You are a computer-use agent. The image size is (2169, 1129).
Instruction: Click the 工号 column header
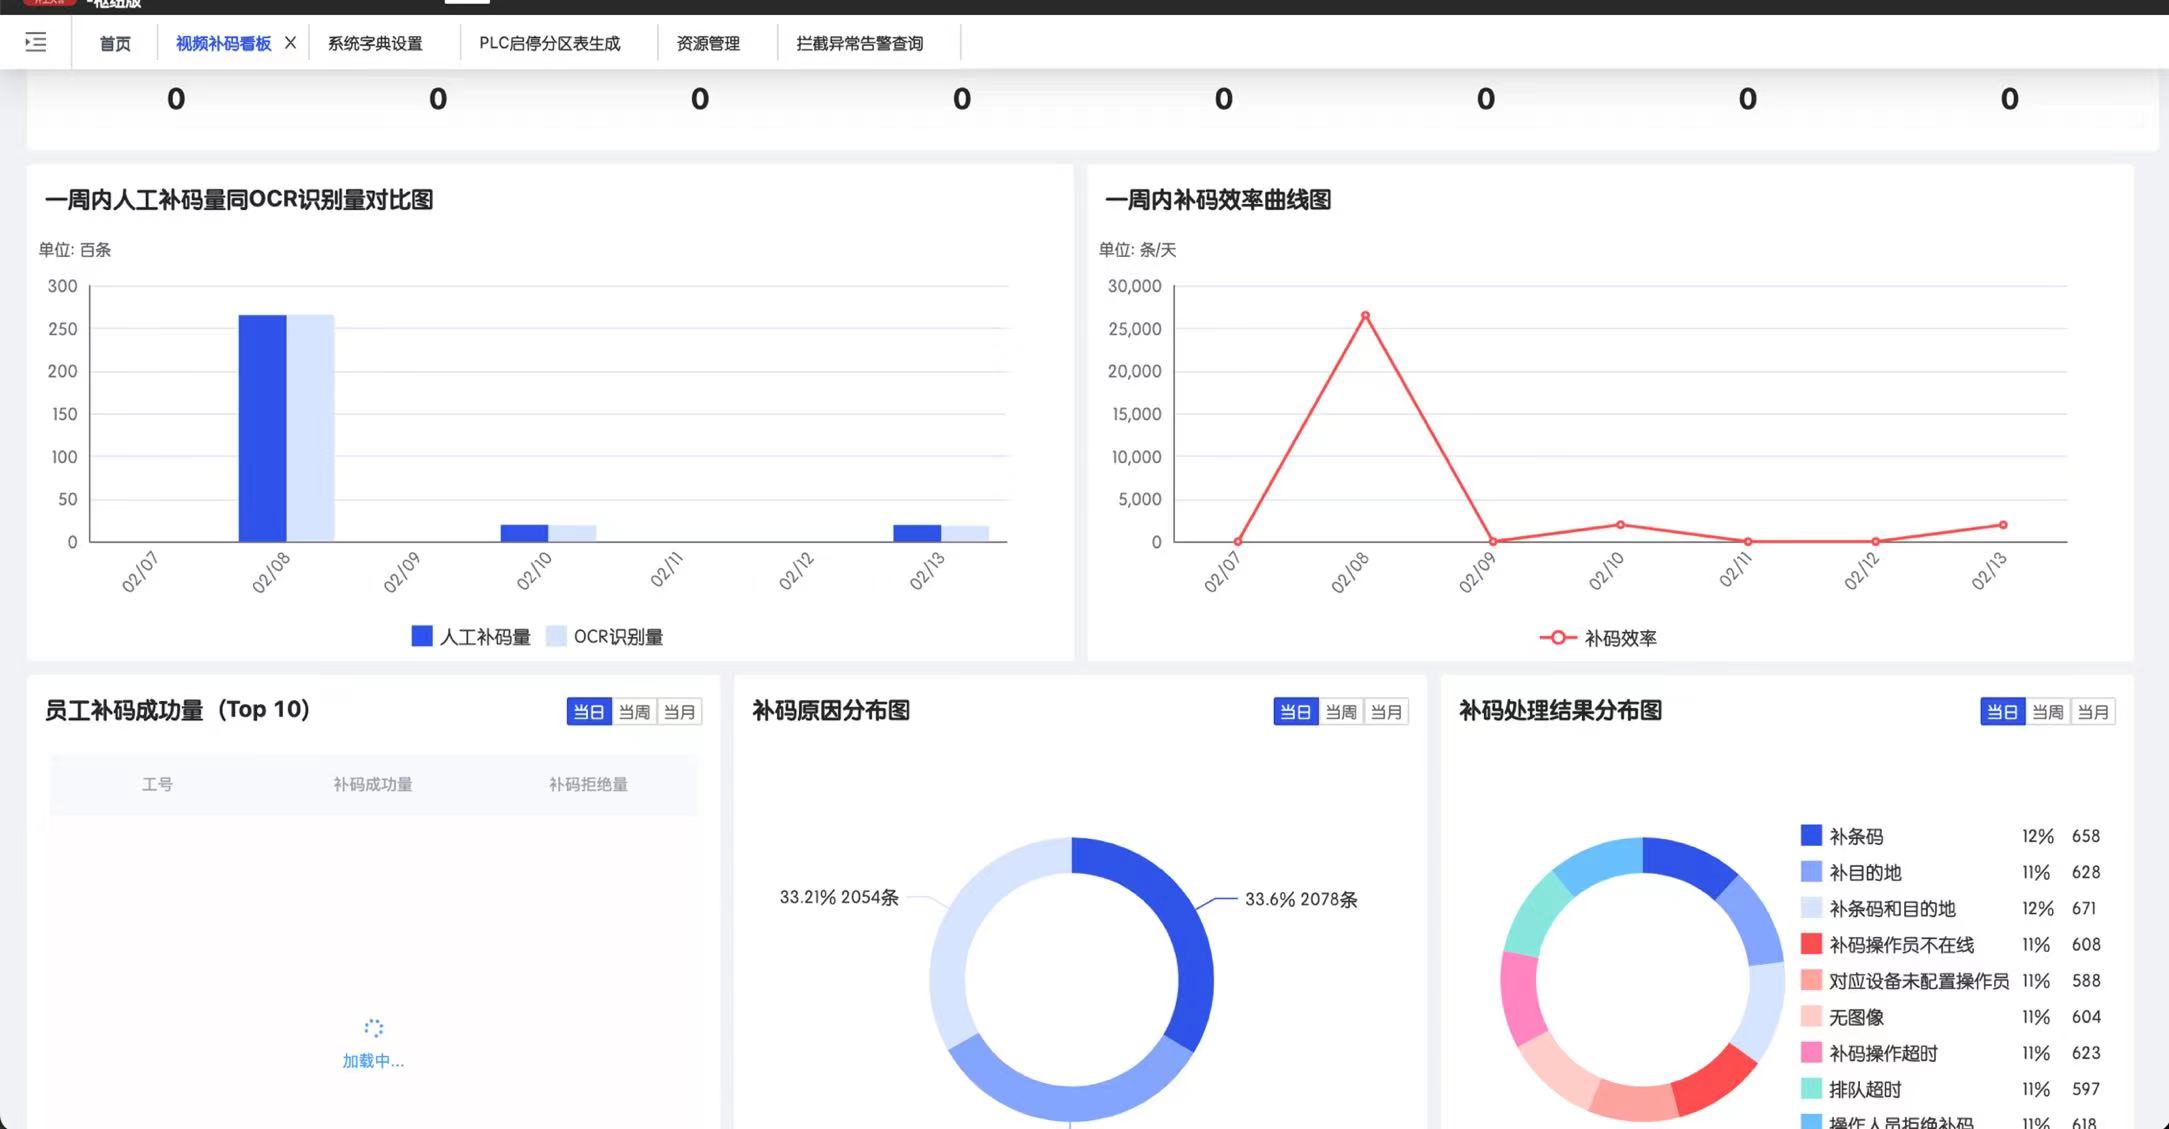(157, 784)
